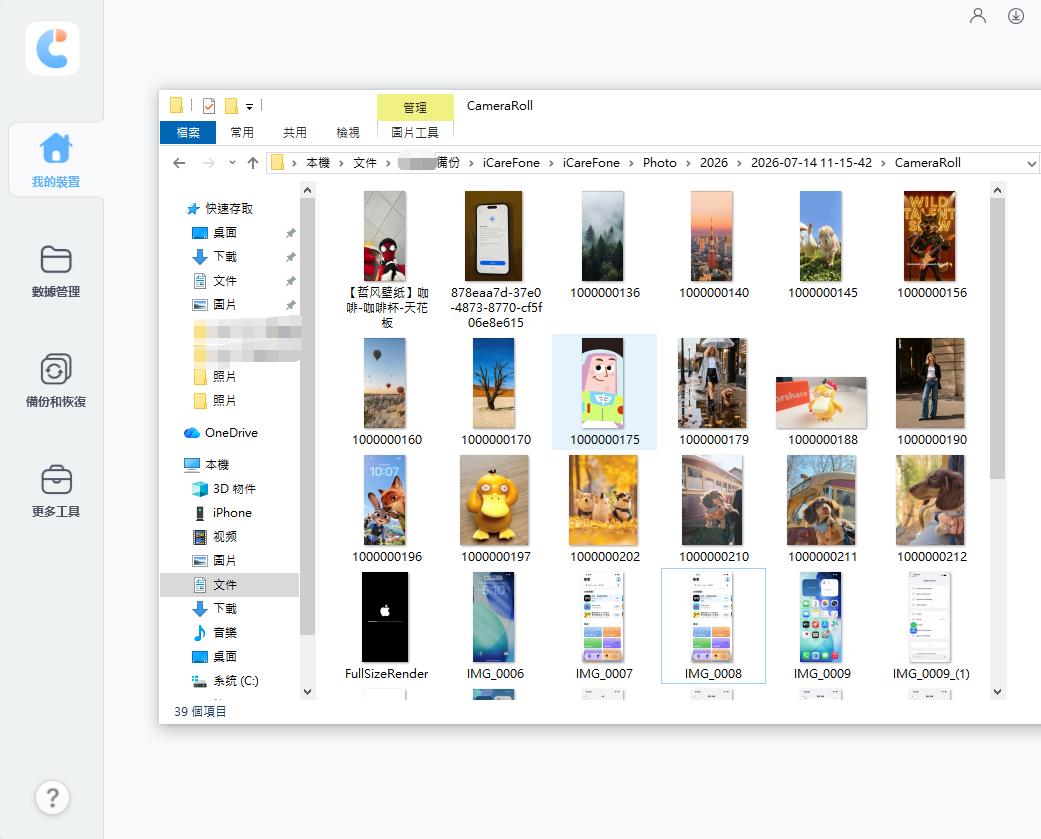This screenshot has width=1041, height=839.
Task: Open the downloads icon at top right
Action: point(1015,16)
